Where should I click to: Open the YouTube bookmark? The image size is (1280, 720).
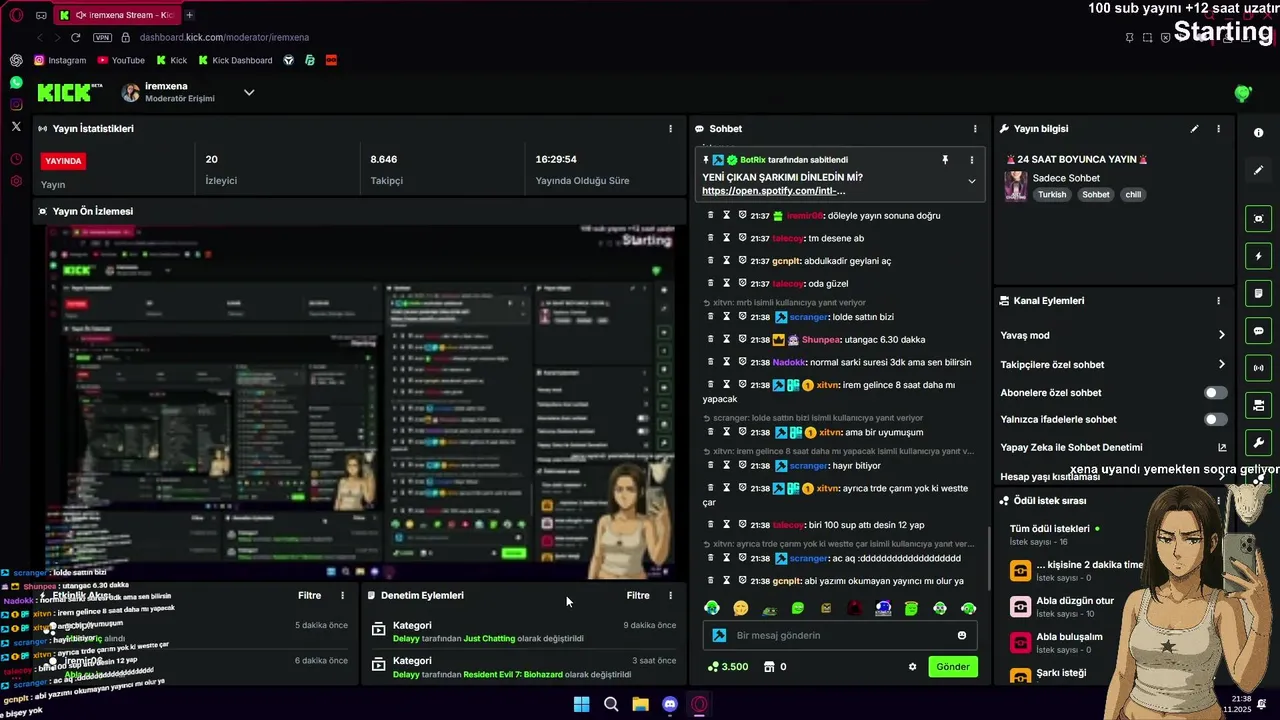pyautogui.click(x=120, y=60)
